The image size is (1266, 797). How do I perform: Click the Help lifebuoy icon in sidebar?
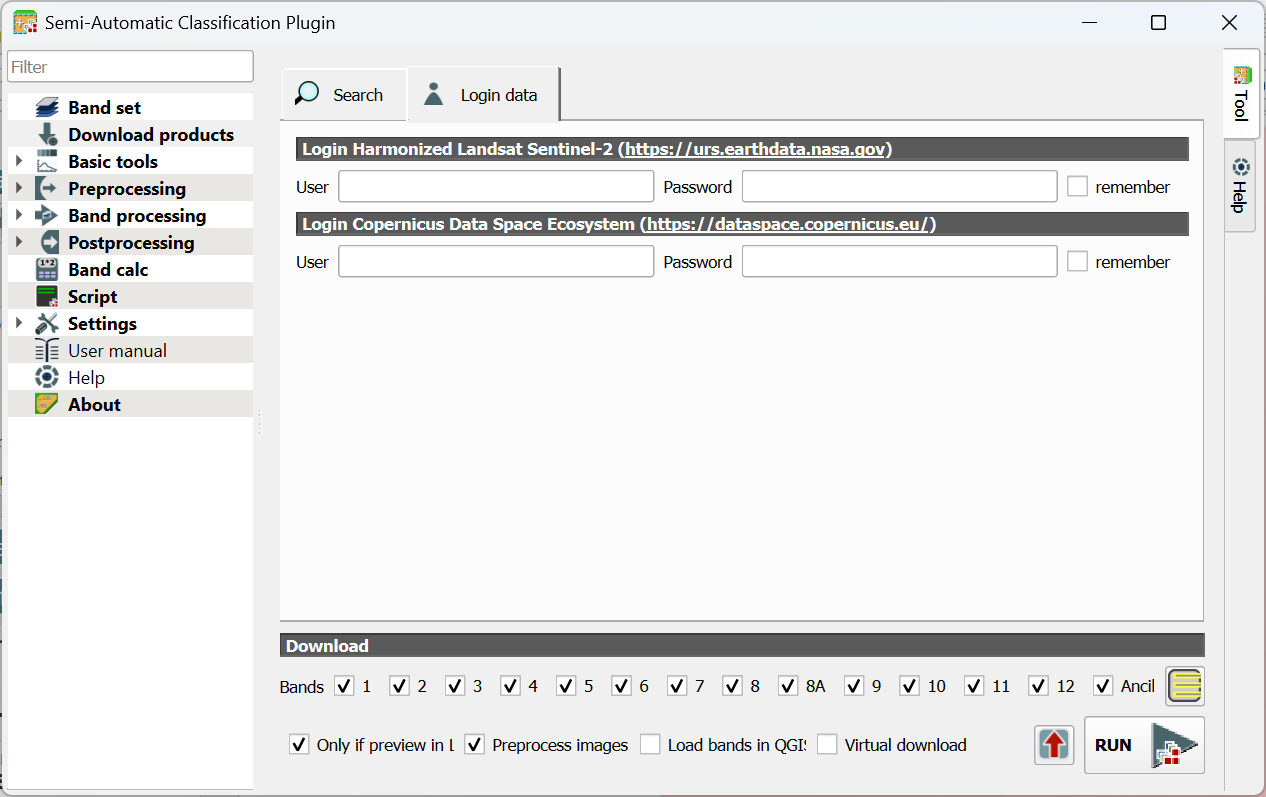[x=47, y=377]
